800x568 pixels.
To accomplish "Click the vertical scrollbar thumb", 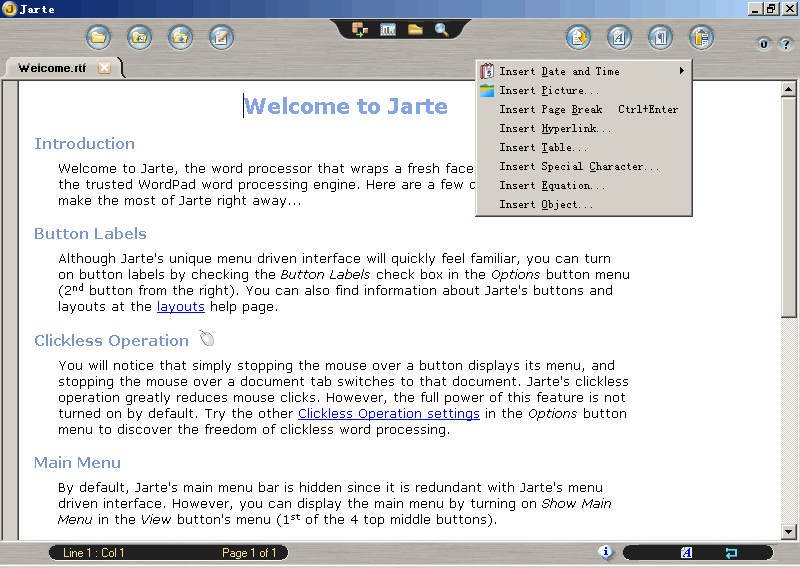I will pyautogui.click(x=788, y=207).
